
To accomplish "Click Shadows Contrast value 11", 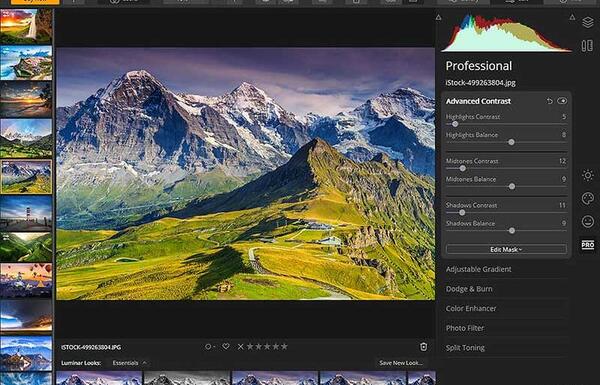I will point(562,205).
